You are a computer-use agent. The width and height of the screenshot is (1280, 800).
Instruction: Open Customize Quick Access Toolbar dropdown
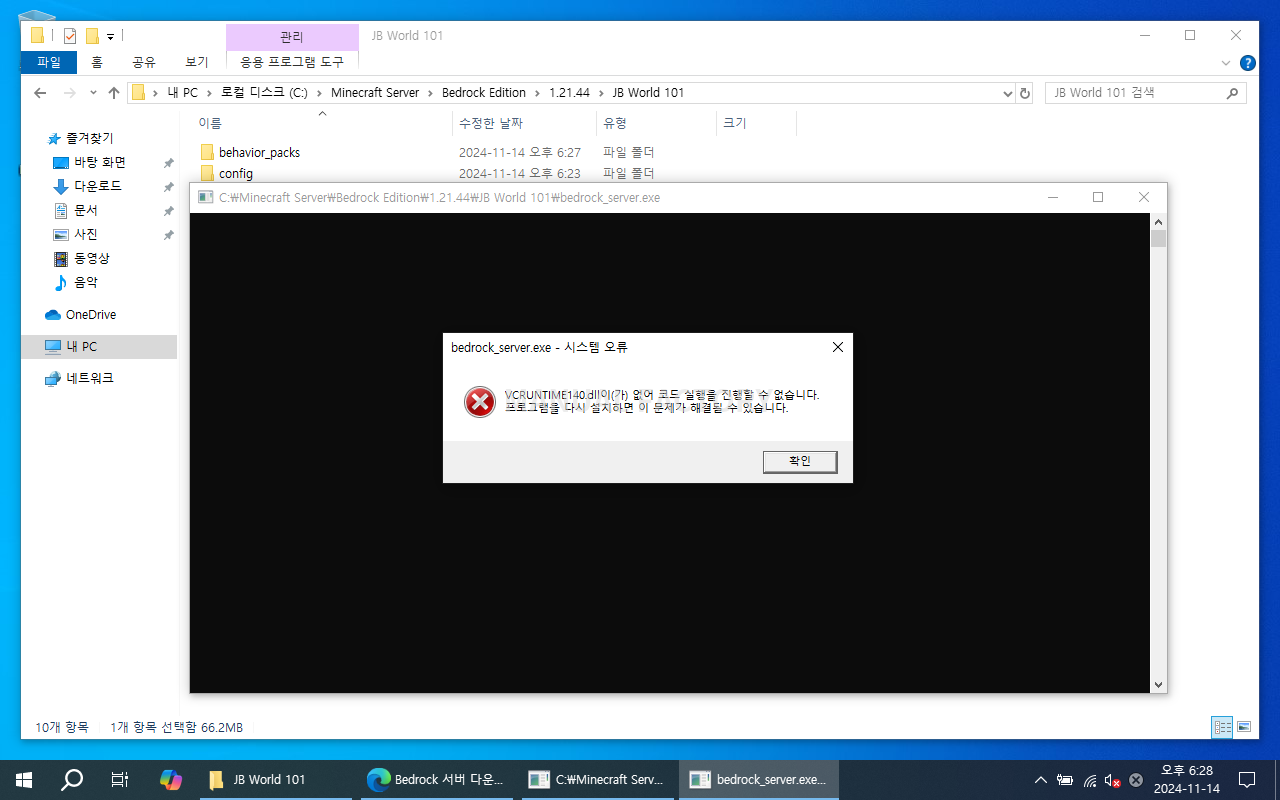click(110, 37)
